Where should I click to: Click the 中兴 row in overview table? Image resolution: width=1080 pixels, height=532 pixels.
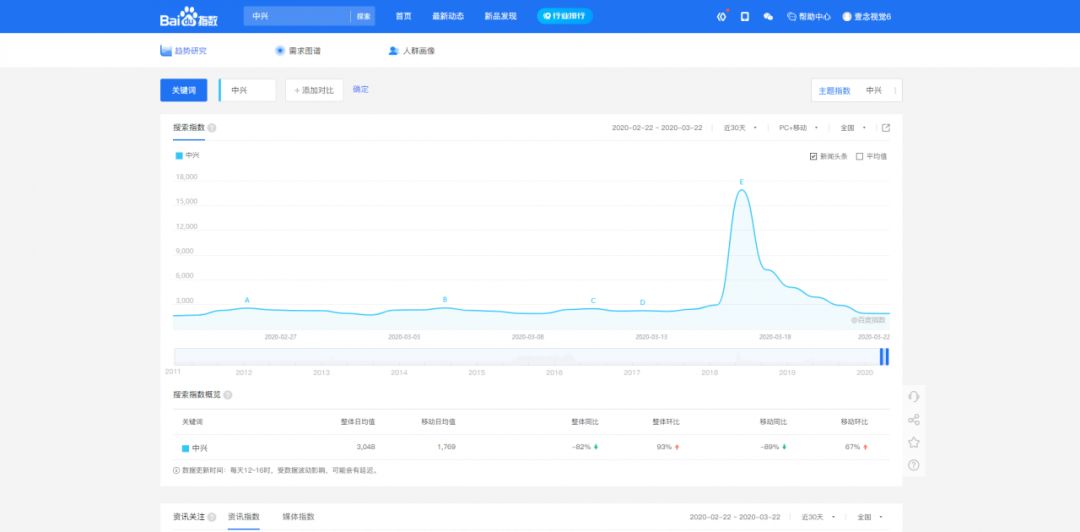pyautogui.click(x=531, y=447)
